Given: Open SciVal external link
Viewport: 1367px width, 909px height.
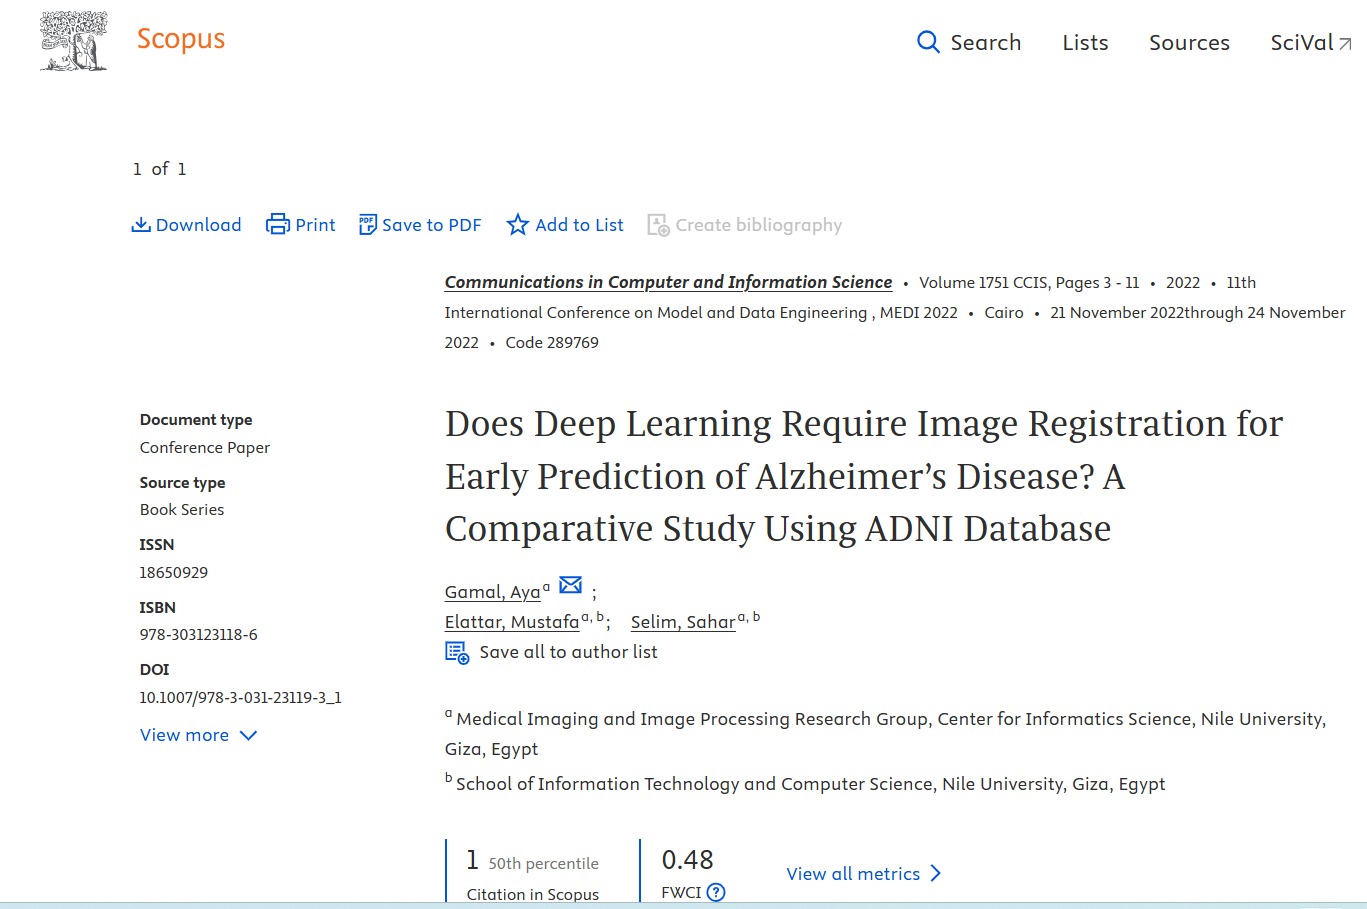Looking at the screenshot, I should pos(1310,43).
